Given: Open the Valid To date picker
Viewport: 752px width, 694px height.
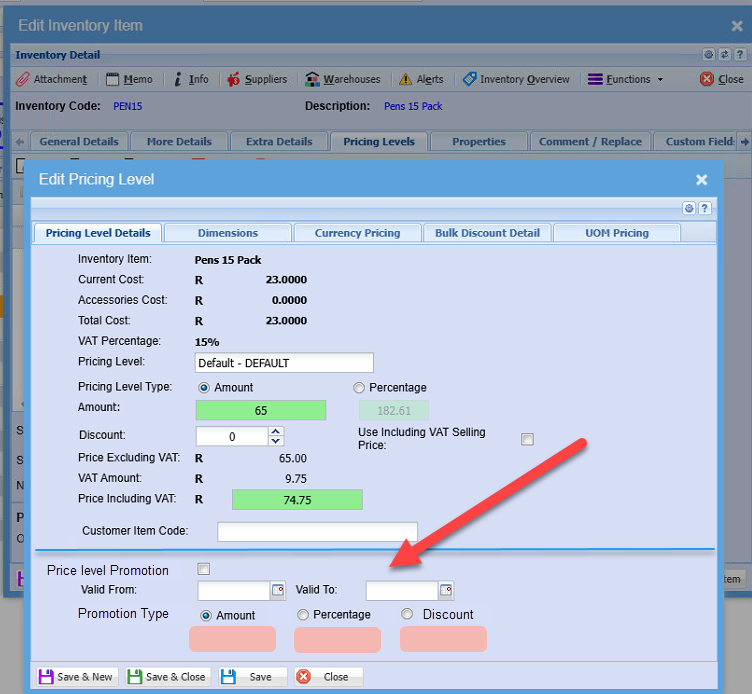Looking at the screenshot, I should coord(446,590).
